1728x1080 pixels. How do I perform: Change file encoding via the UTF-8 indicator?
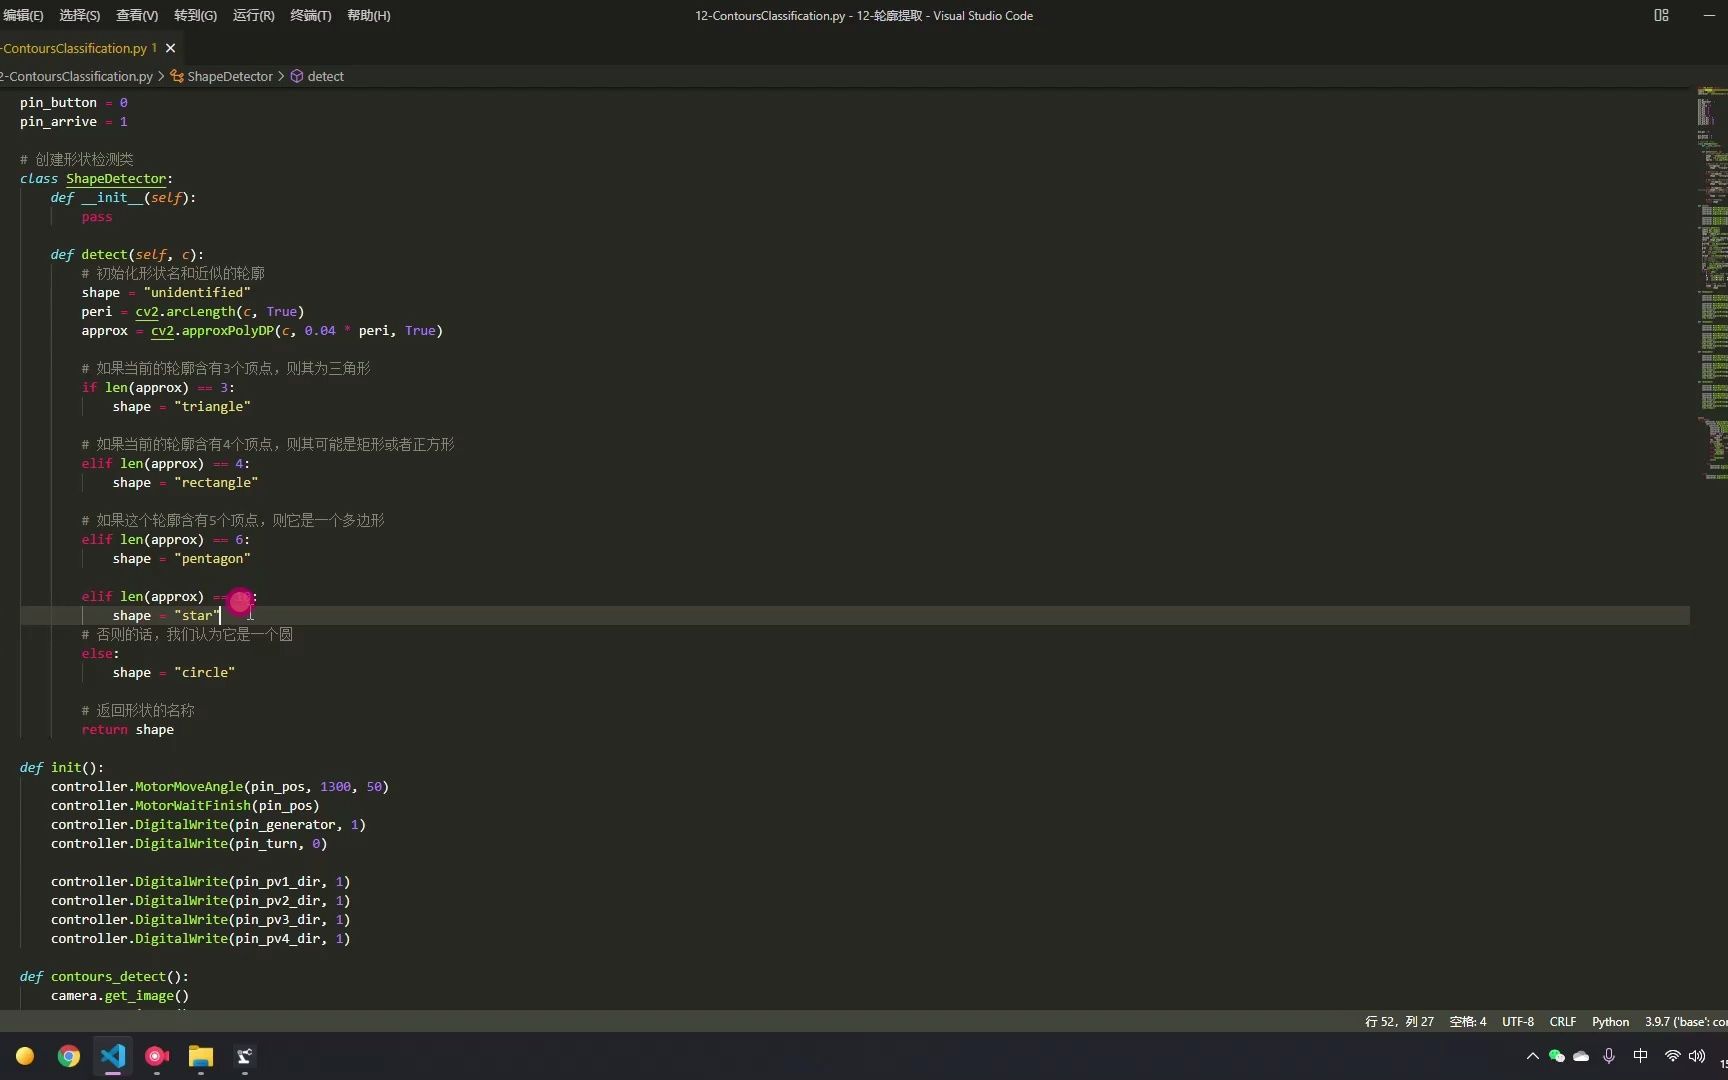pos(1517,1022)
